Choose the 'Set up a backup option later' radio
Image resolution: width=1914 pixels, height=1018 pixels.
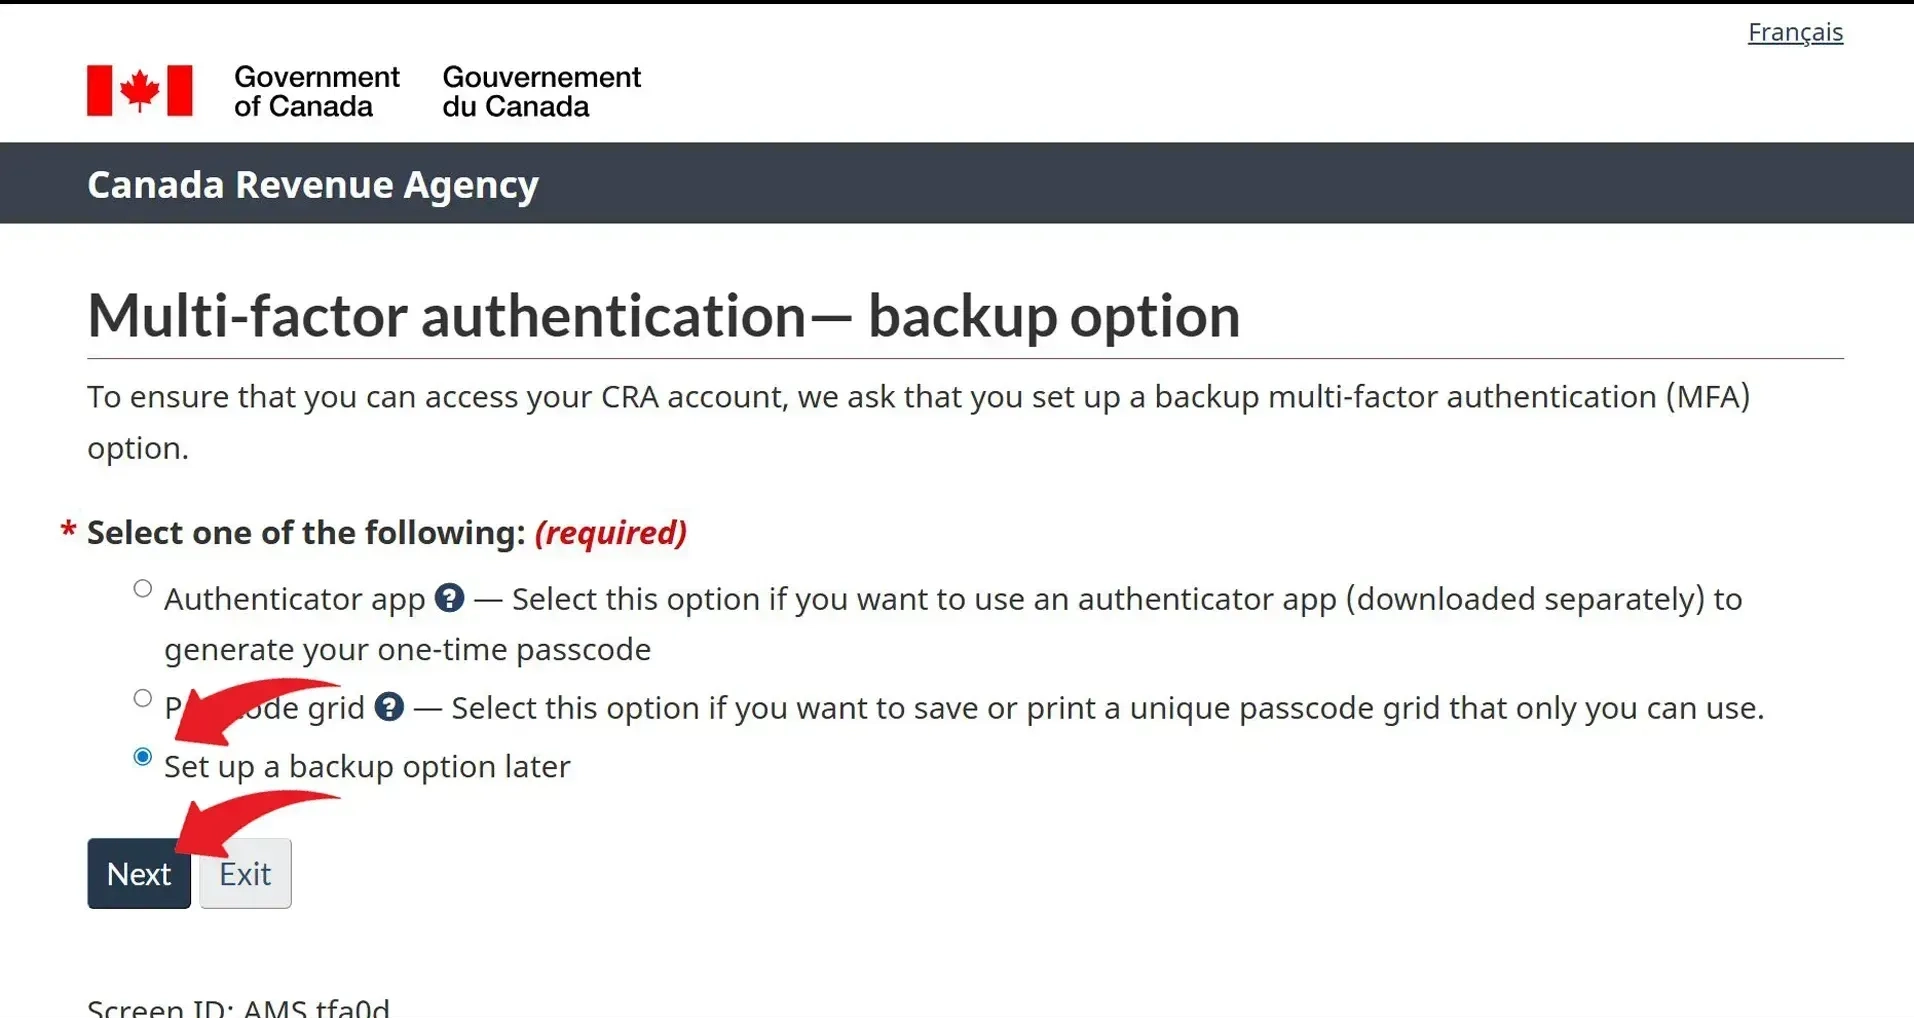[x=143, y=757]
